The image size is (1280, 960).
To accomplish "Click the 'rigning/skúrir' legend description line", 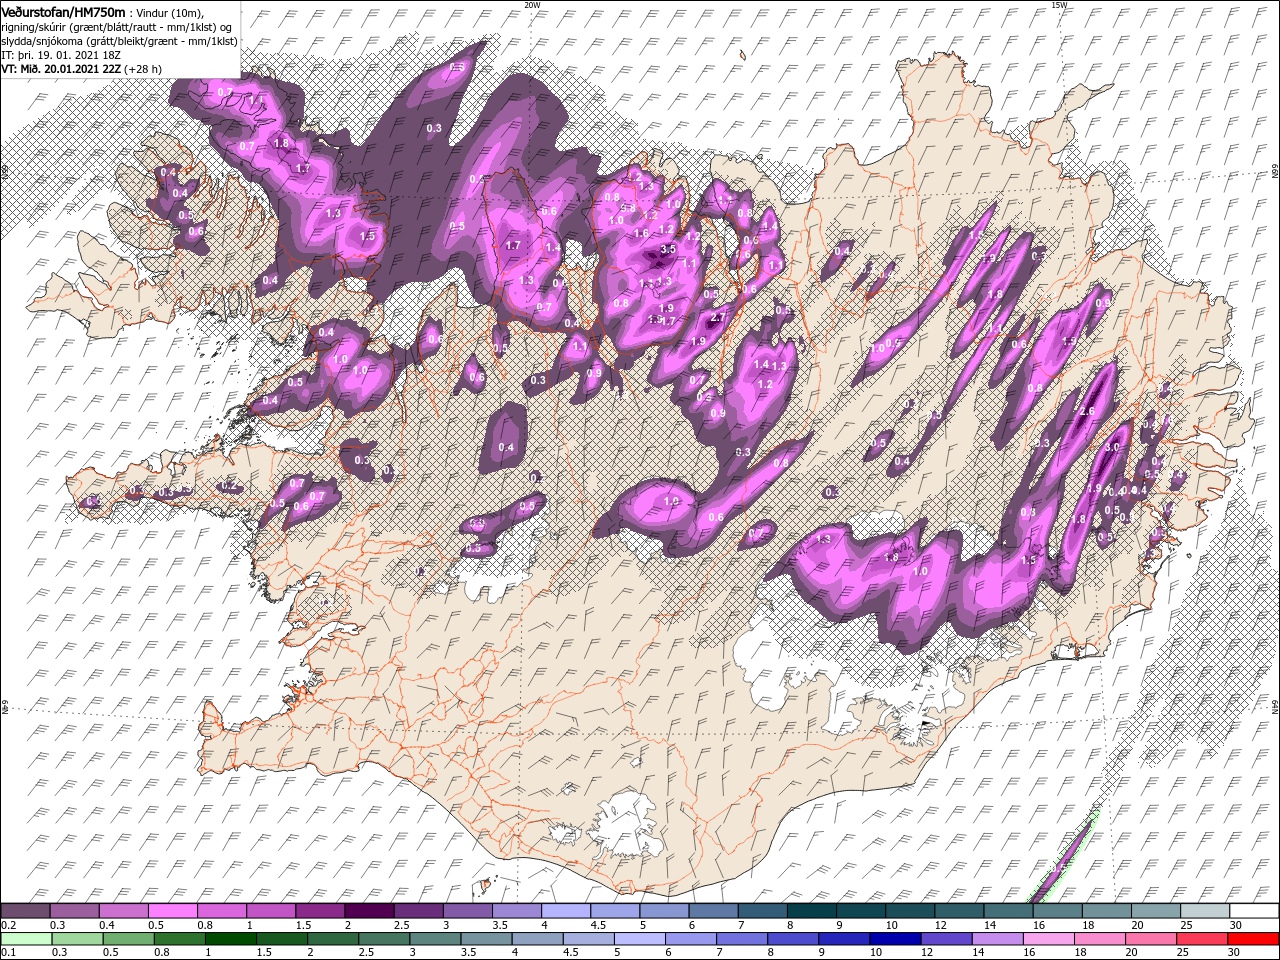I will point(117,27).
